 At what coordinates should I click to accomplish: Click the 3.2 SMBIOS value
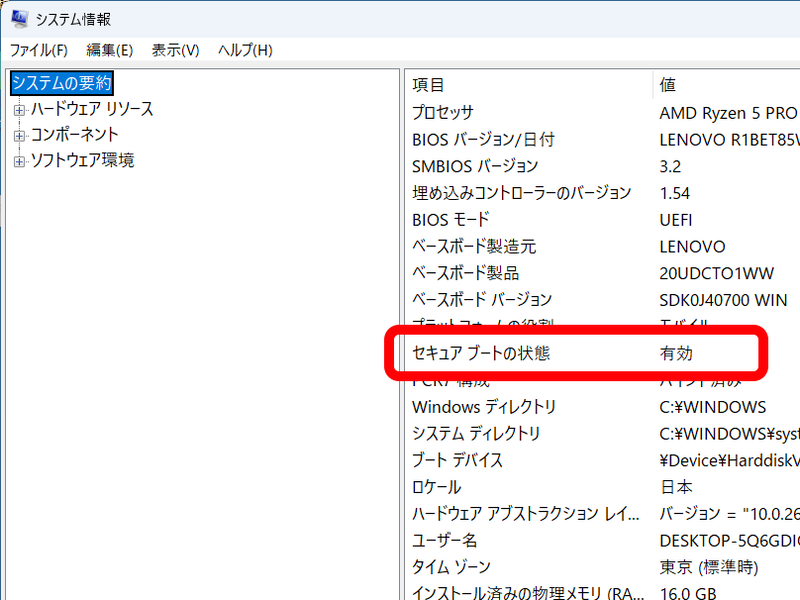coord(670,166)
